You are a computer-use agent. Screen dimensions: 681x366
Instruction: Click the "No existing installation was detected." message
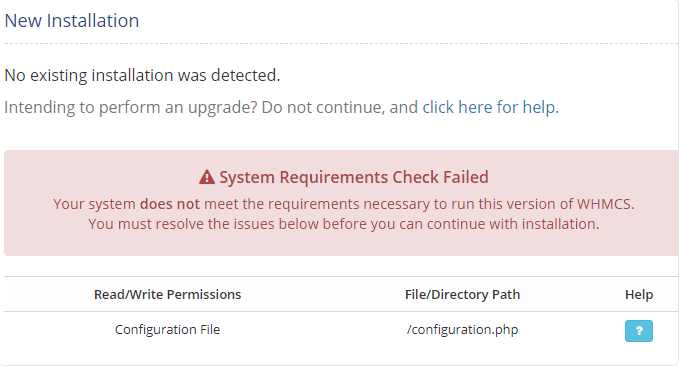click(142, 76)
